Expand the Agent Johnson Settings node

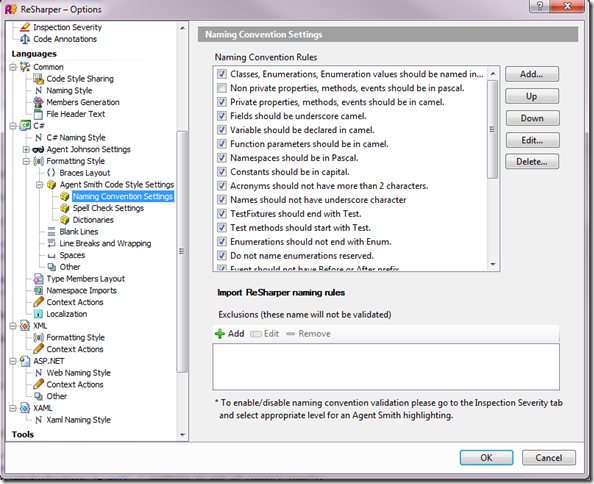[x=26, y=150]
